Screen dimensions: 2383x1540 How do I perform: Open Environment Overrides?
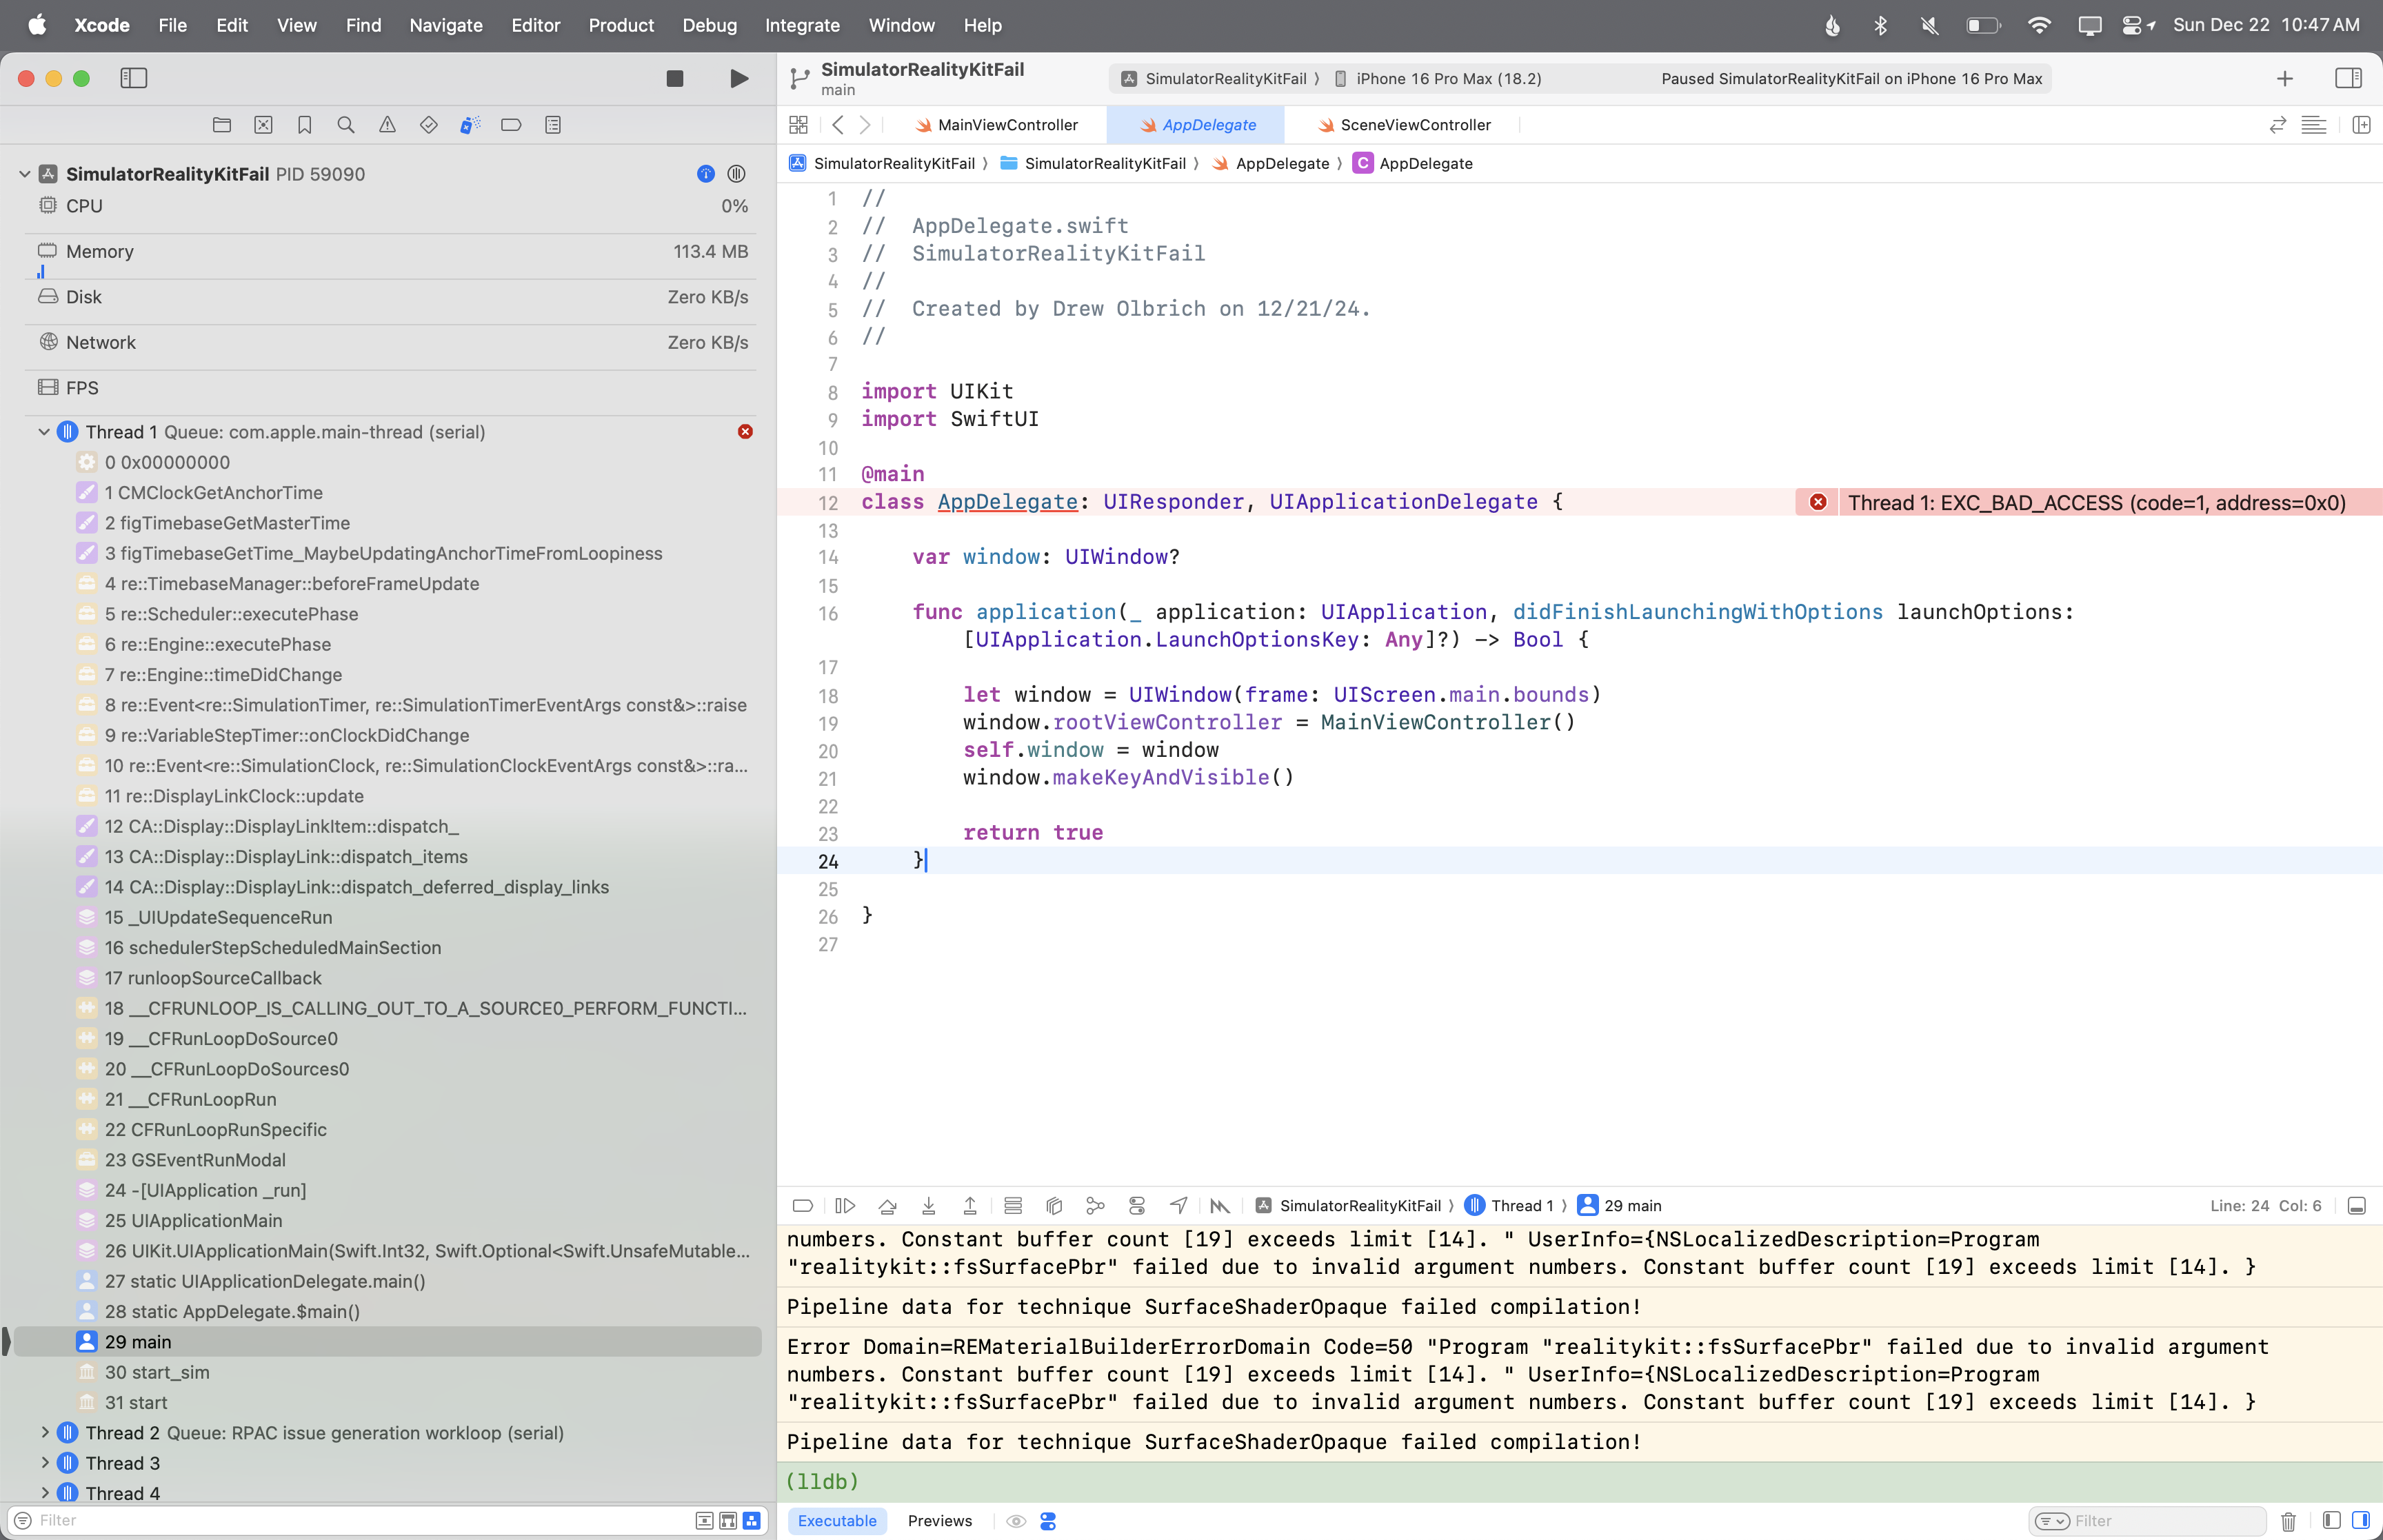[1137, 1206]
